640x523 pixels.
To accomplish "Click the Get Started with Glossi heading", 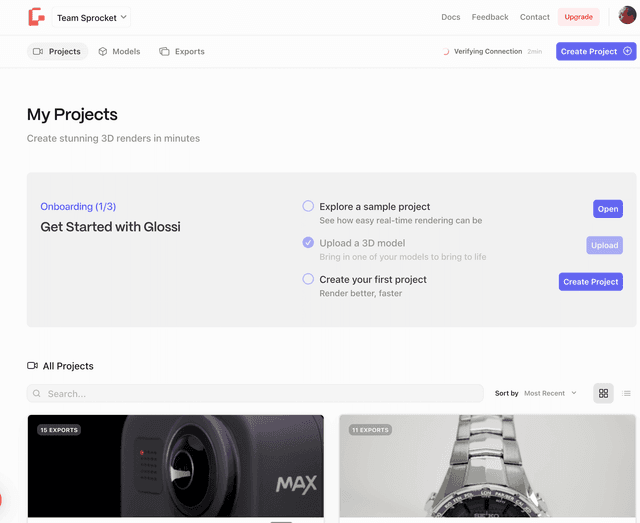I will pos(110,227).
